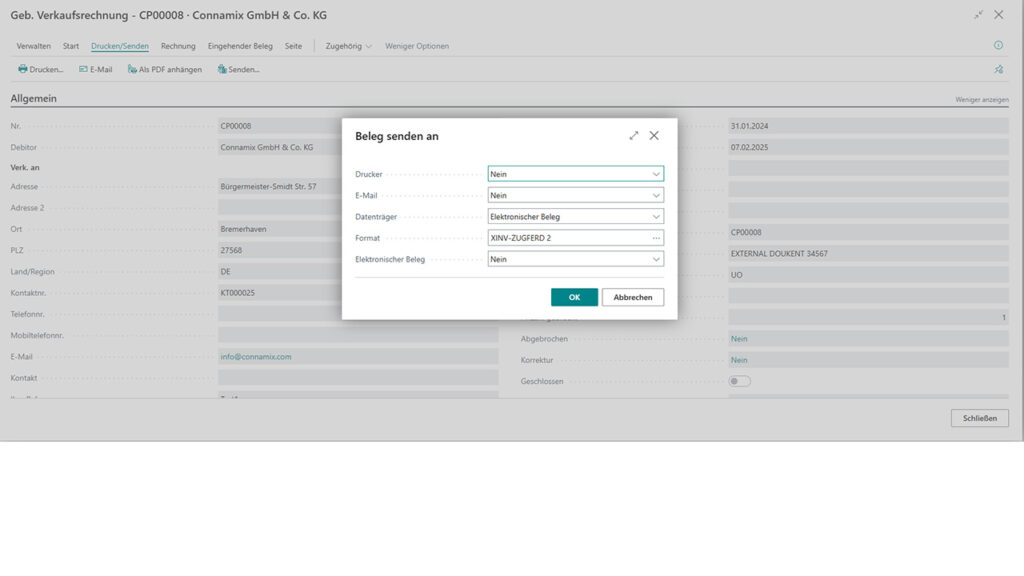Click the pin icon in action bar

997,70
